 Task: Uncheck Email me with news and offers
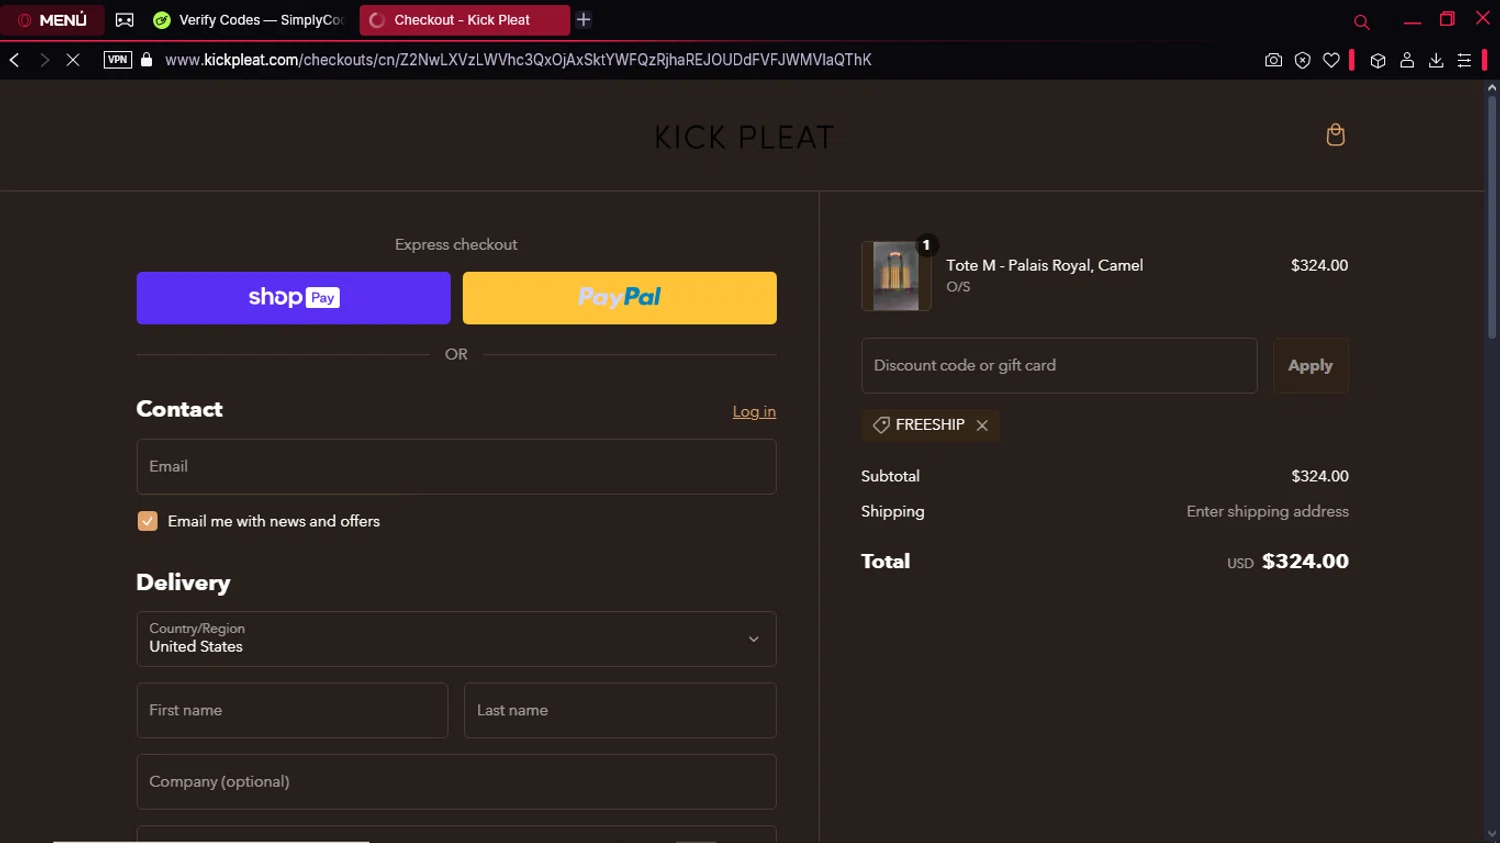(x=147, y=521)
